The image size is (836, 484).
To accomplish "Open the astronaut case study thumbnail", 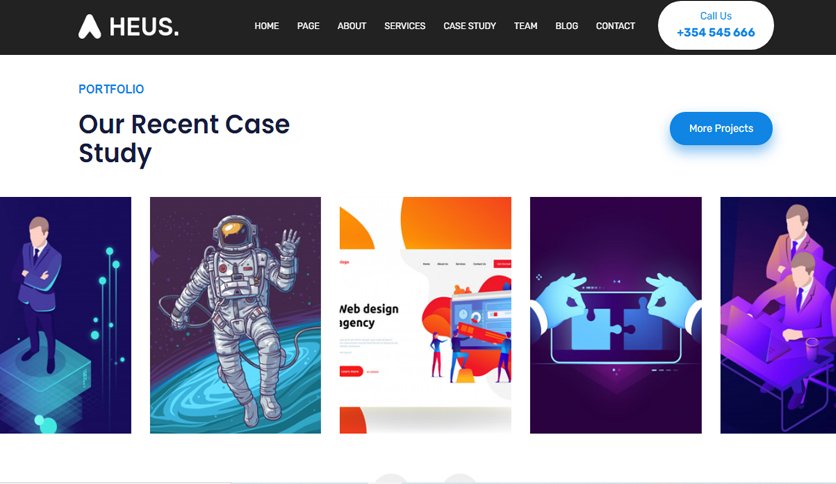I will click(235, 315).
